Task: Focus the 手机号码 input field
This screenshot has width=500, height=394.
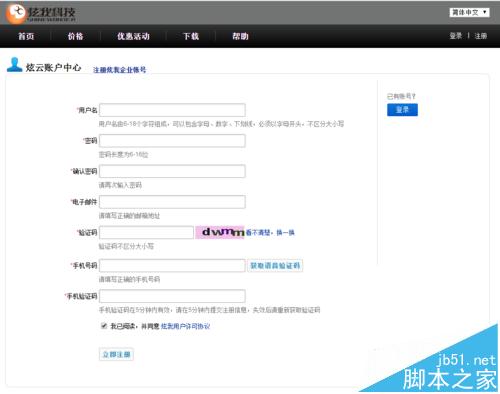Action: pos(172,266)
